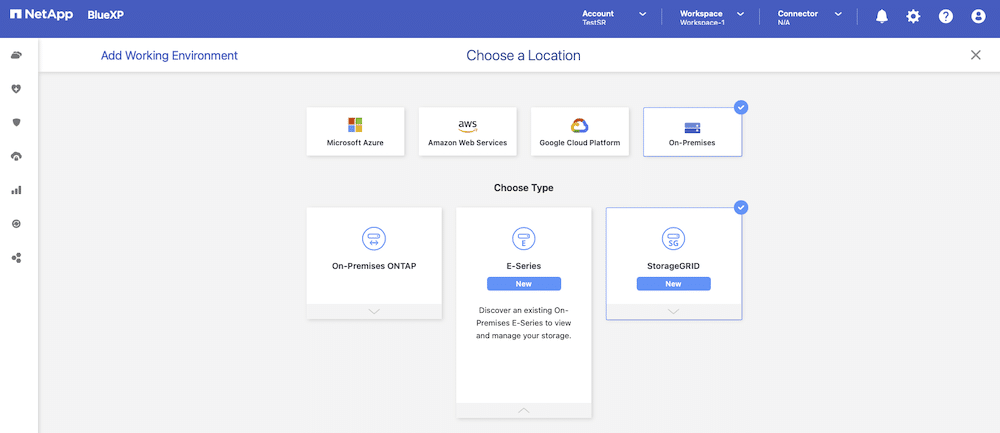1000x433 pixels.
Task: Open the Connector dropdown
Action: tap(809, 17)
